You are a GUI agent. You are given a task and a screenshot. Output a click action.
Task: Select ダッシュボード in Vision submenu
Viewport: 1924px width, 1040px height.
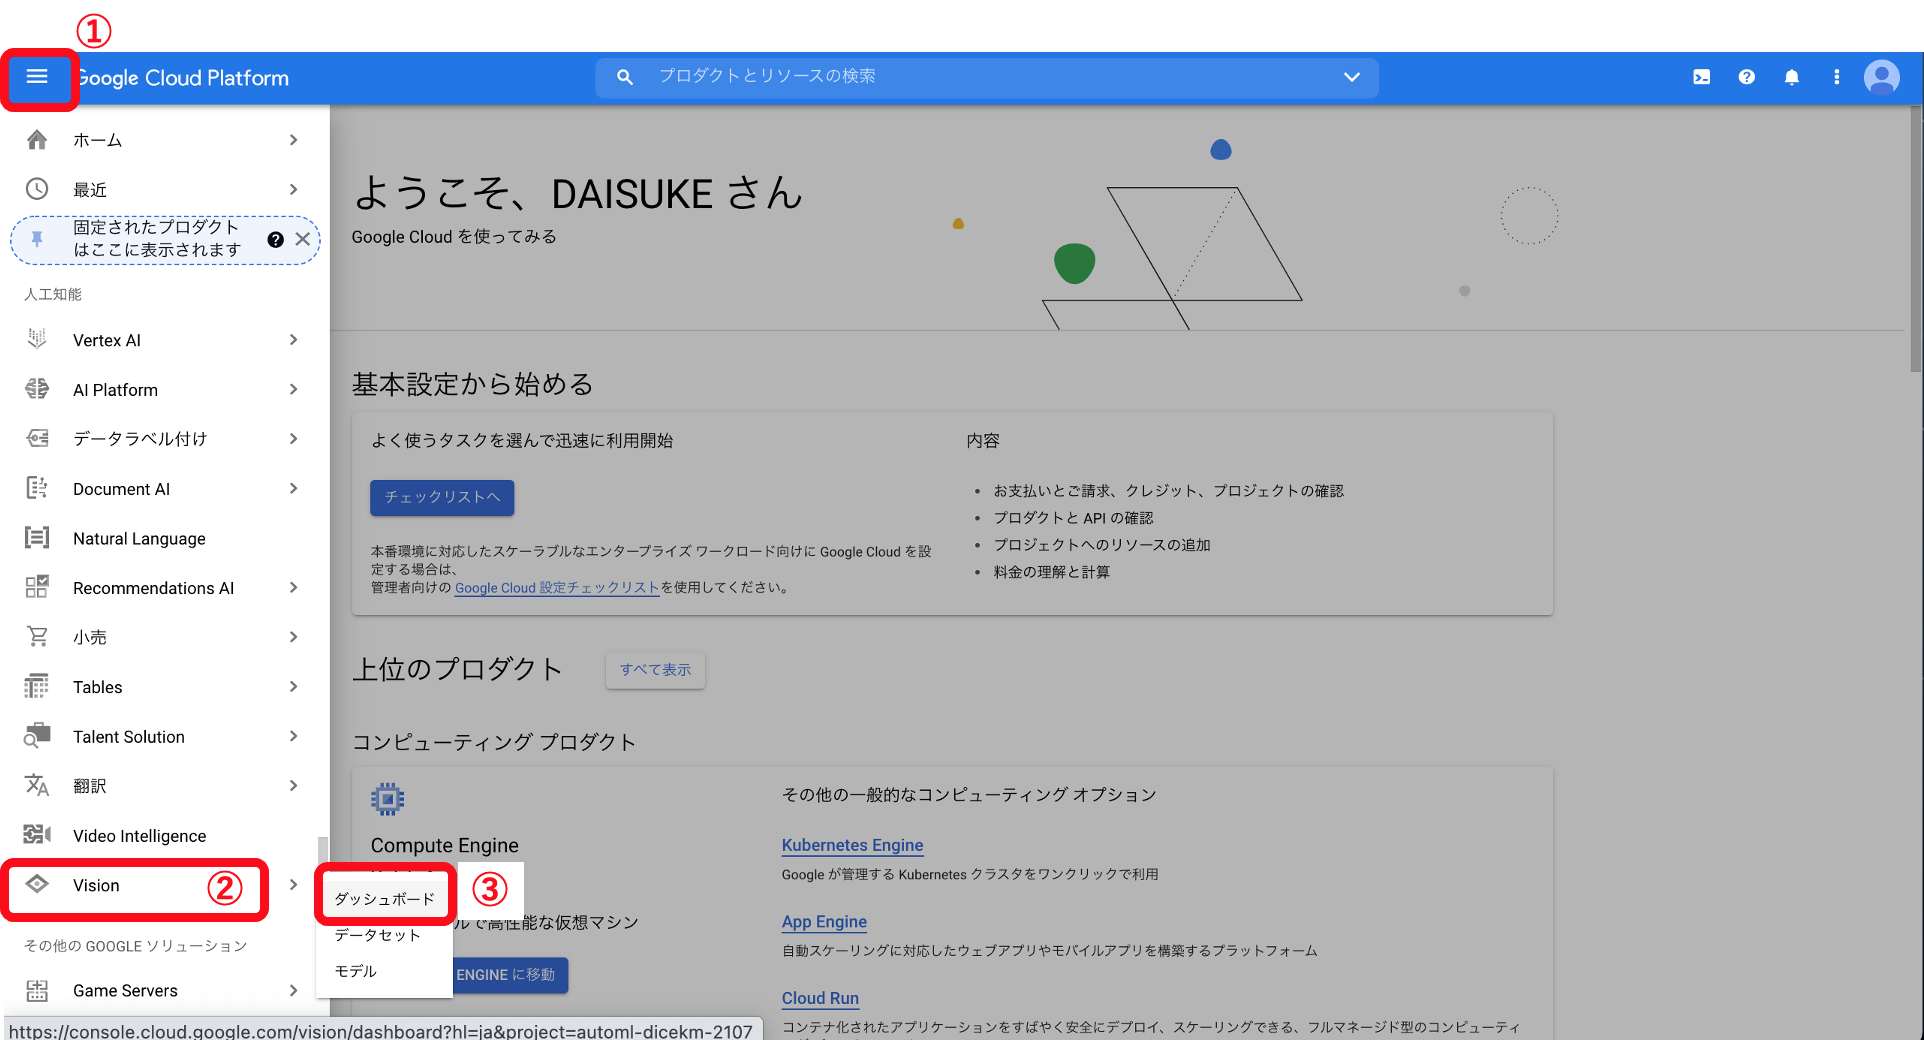coord(385,899)
